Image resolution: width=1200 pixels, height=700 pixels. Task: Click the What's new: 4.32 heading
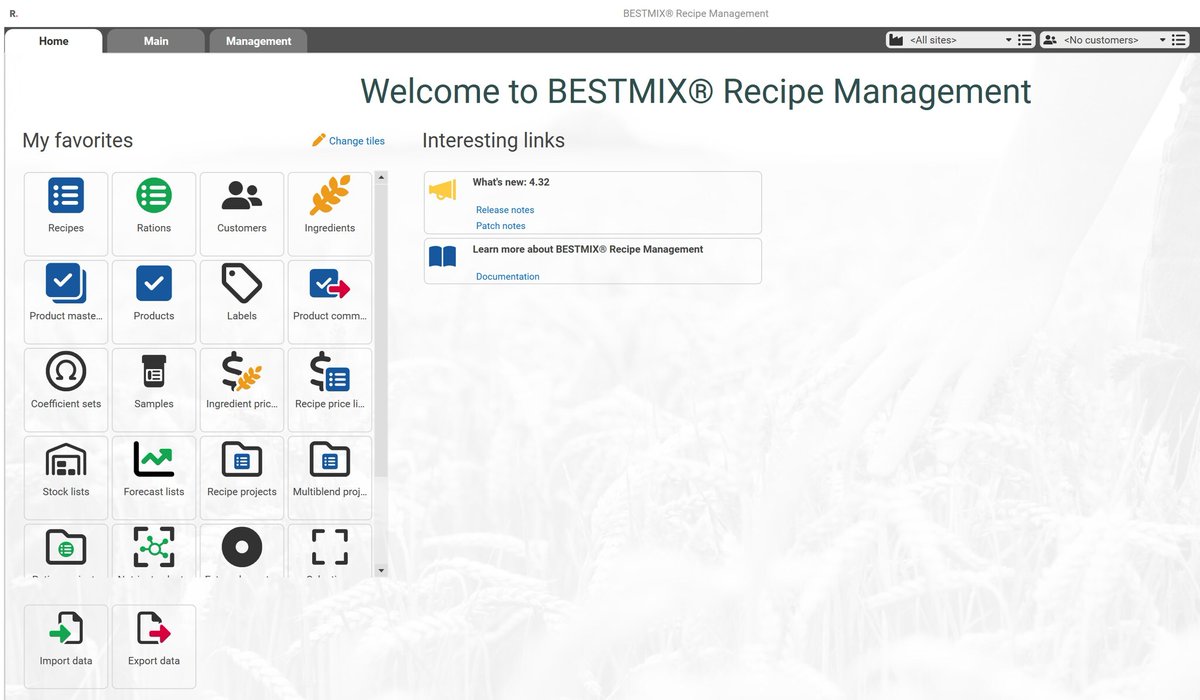pyautogui.click(x=511, y=182)
